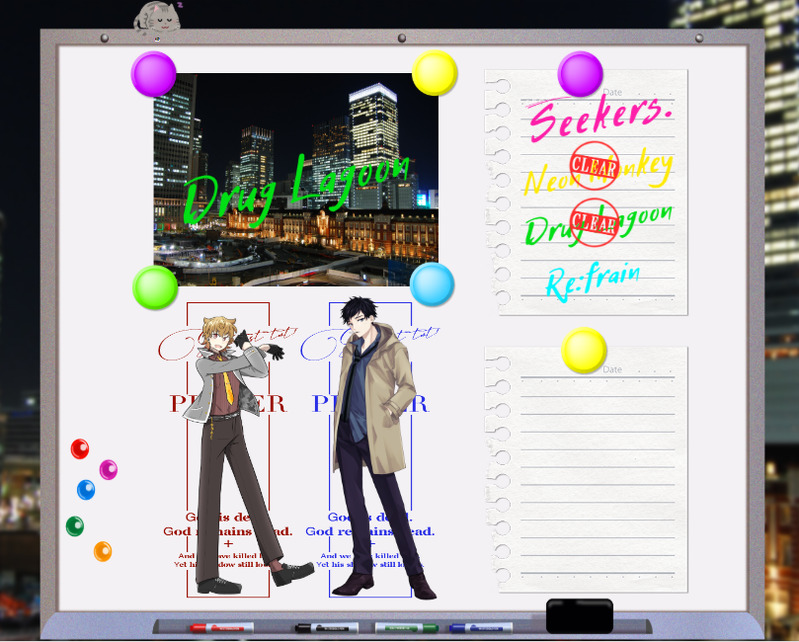Pick the light blue magnet on the photo

432,284
